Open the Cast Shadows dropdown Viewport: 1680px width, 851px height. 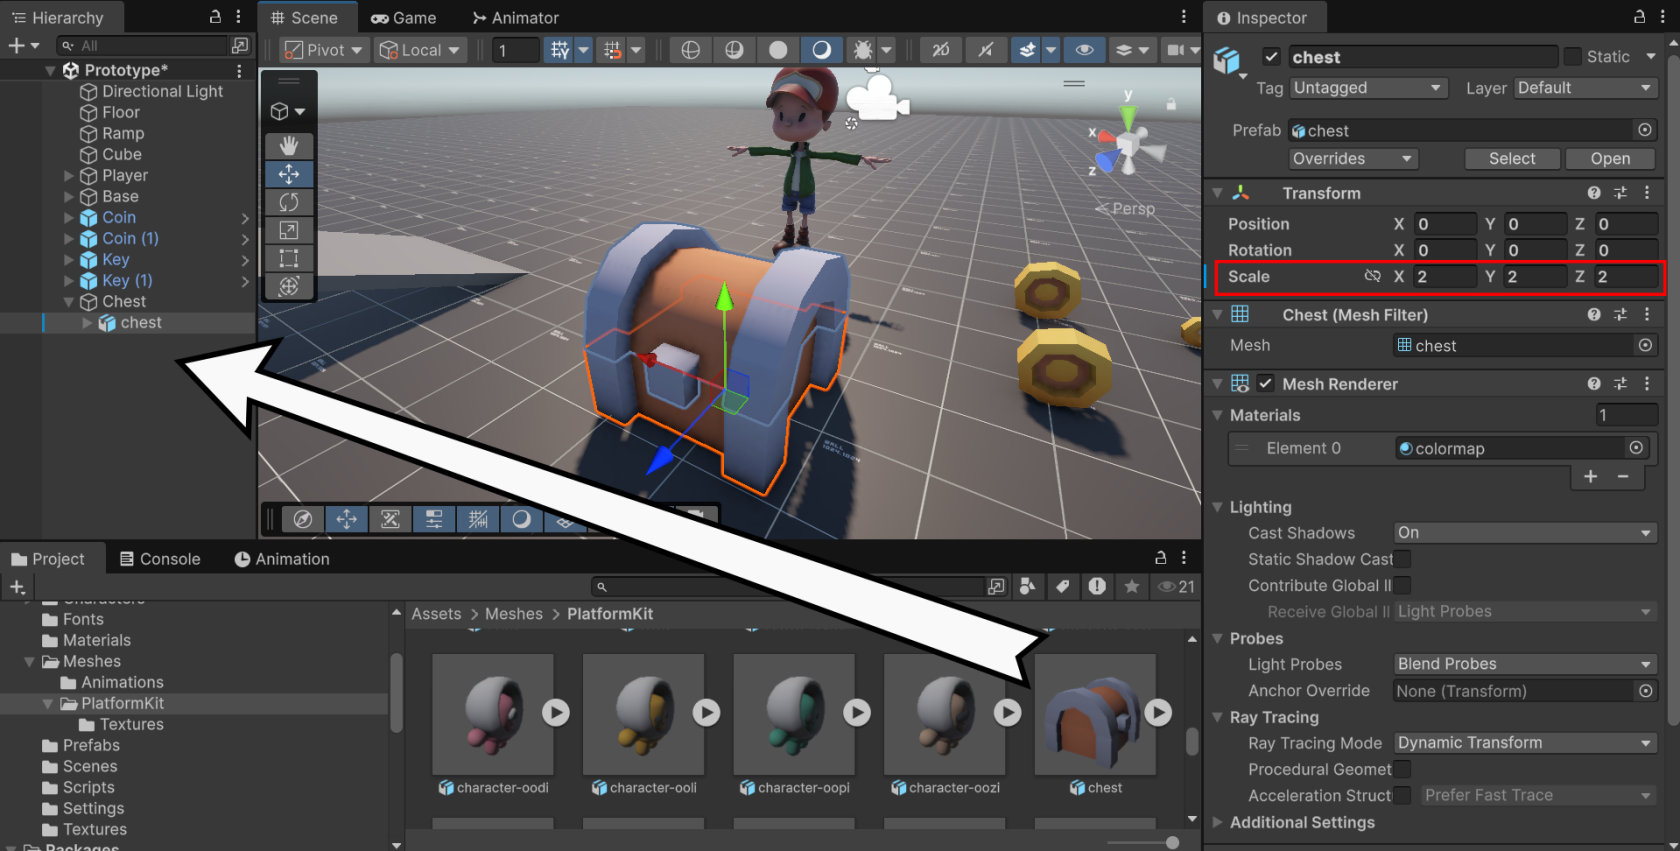pos(1525,533)
